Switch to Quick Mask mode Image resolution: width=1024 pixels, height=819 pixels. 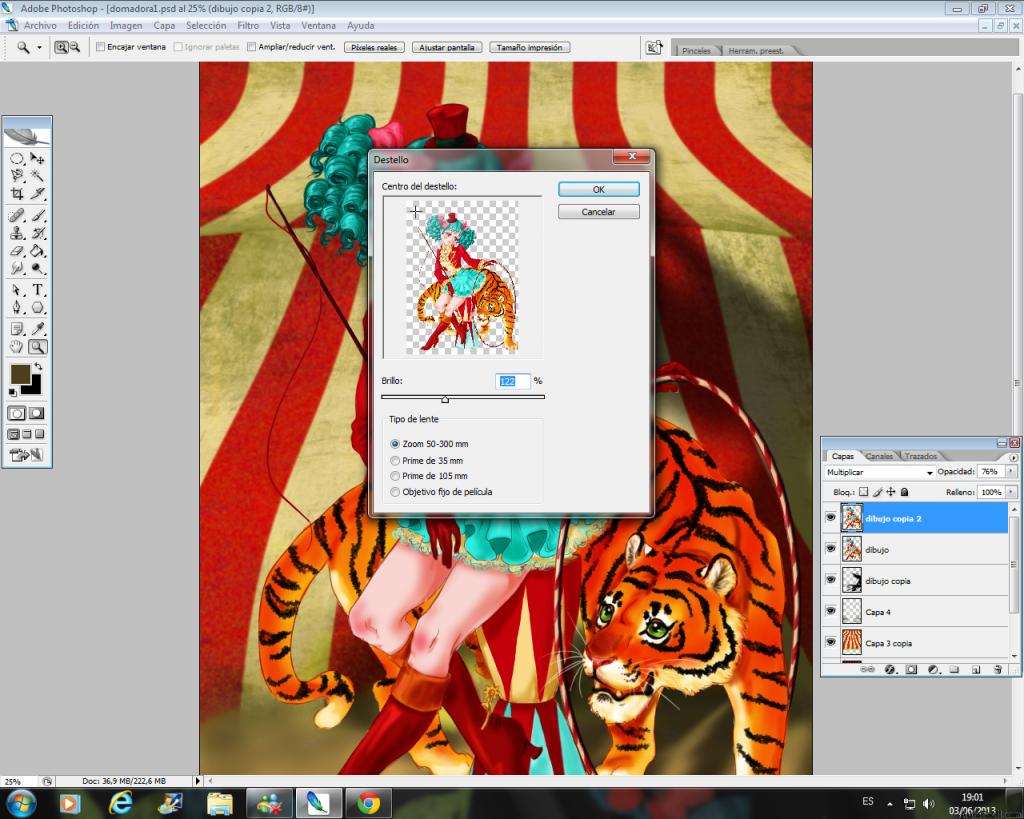pyautogui.click(x=37, y=413)
